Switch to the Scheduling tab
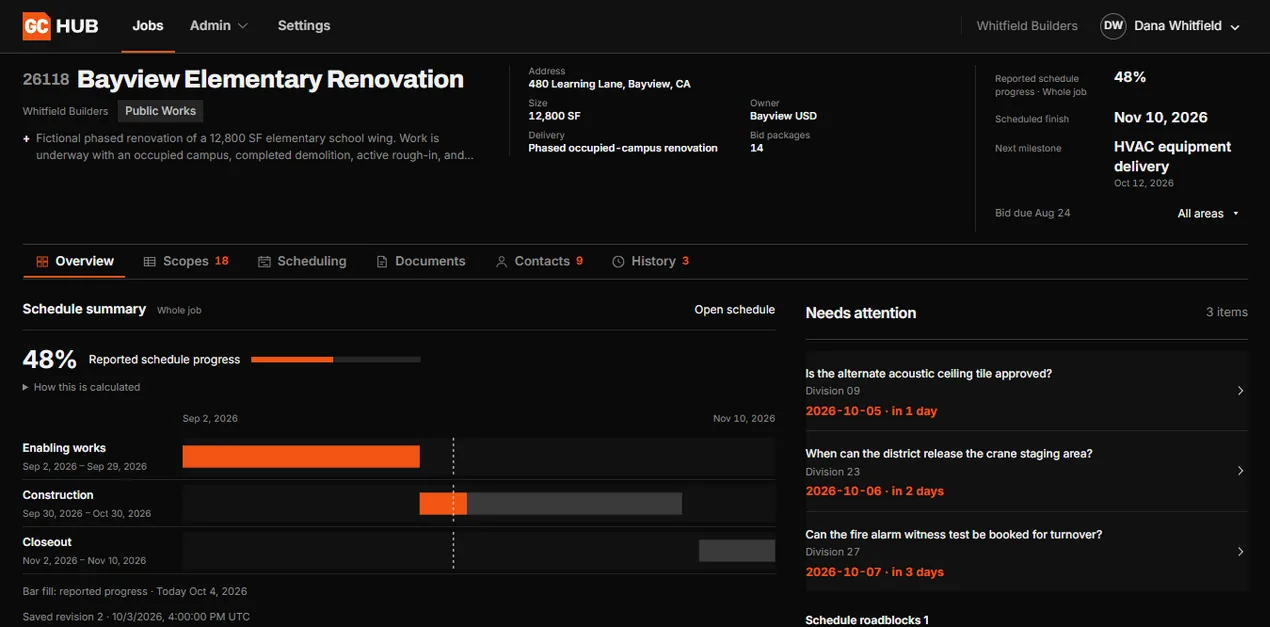This screenshot has height=627, width=1270. click(302, 261)
